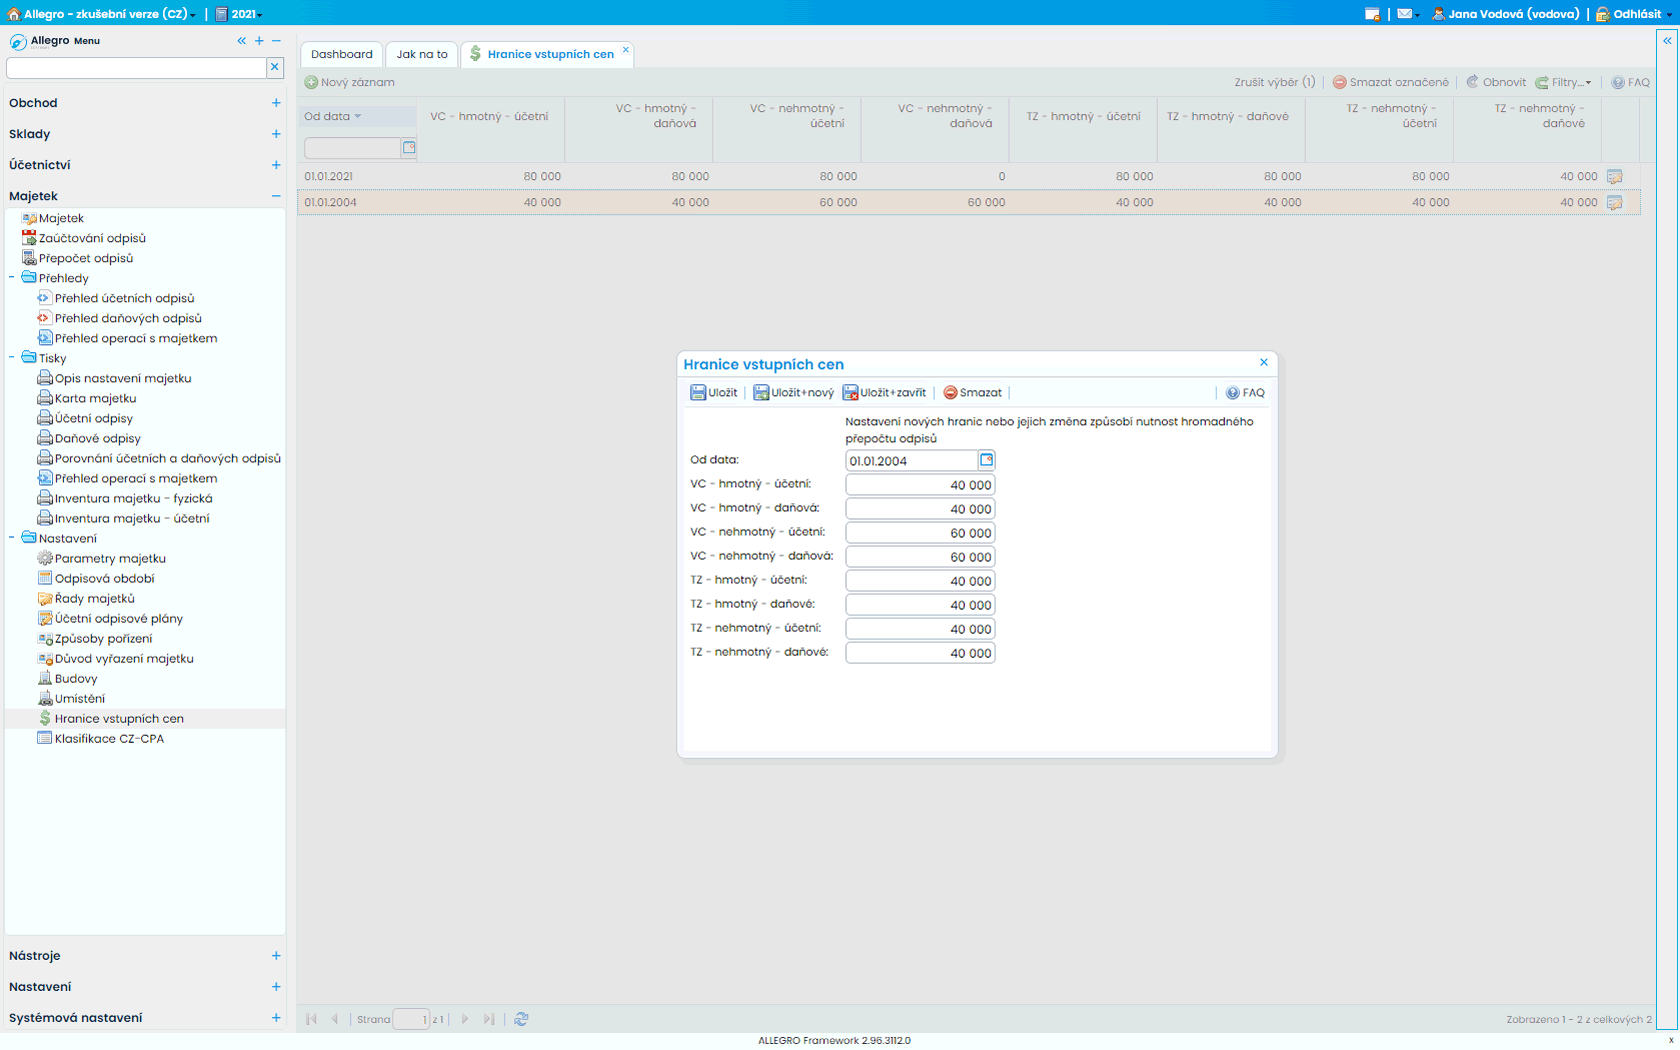The width and height of the screenshot is (1680, 1050).
Task: Open edit icon for row 01.01.2021
Action: (x=1614, y=176)
